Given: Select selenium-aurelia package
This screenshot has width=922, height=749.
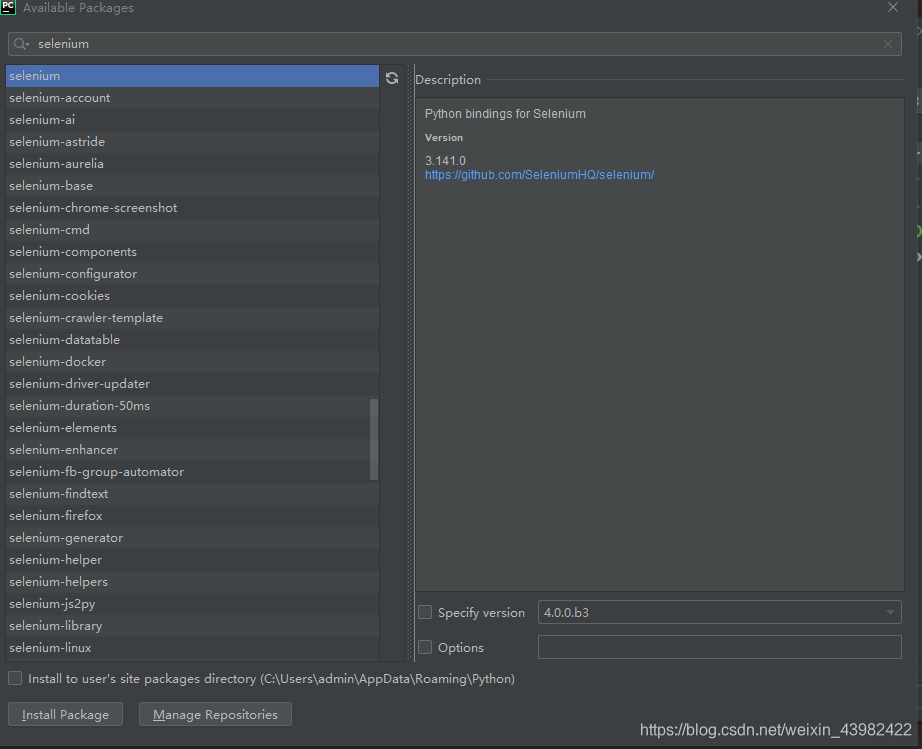Looking at the screenshot, I should pyautogui.click(x=192, y=164).
